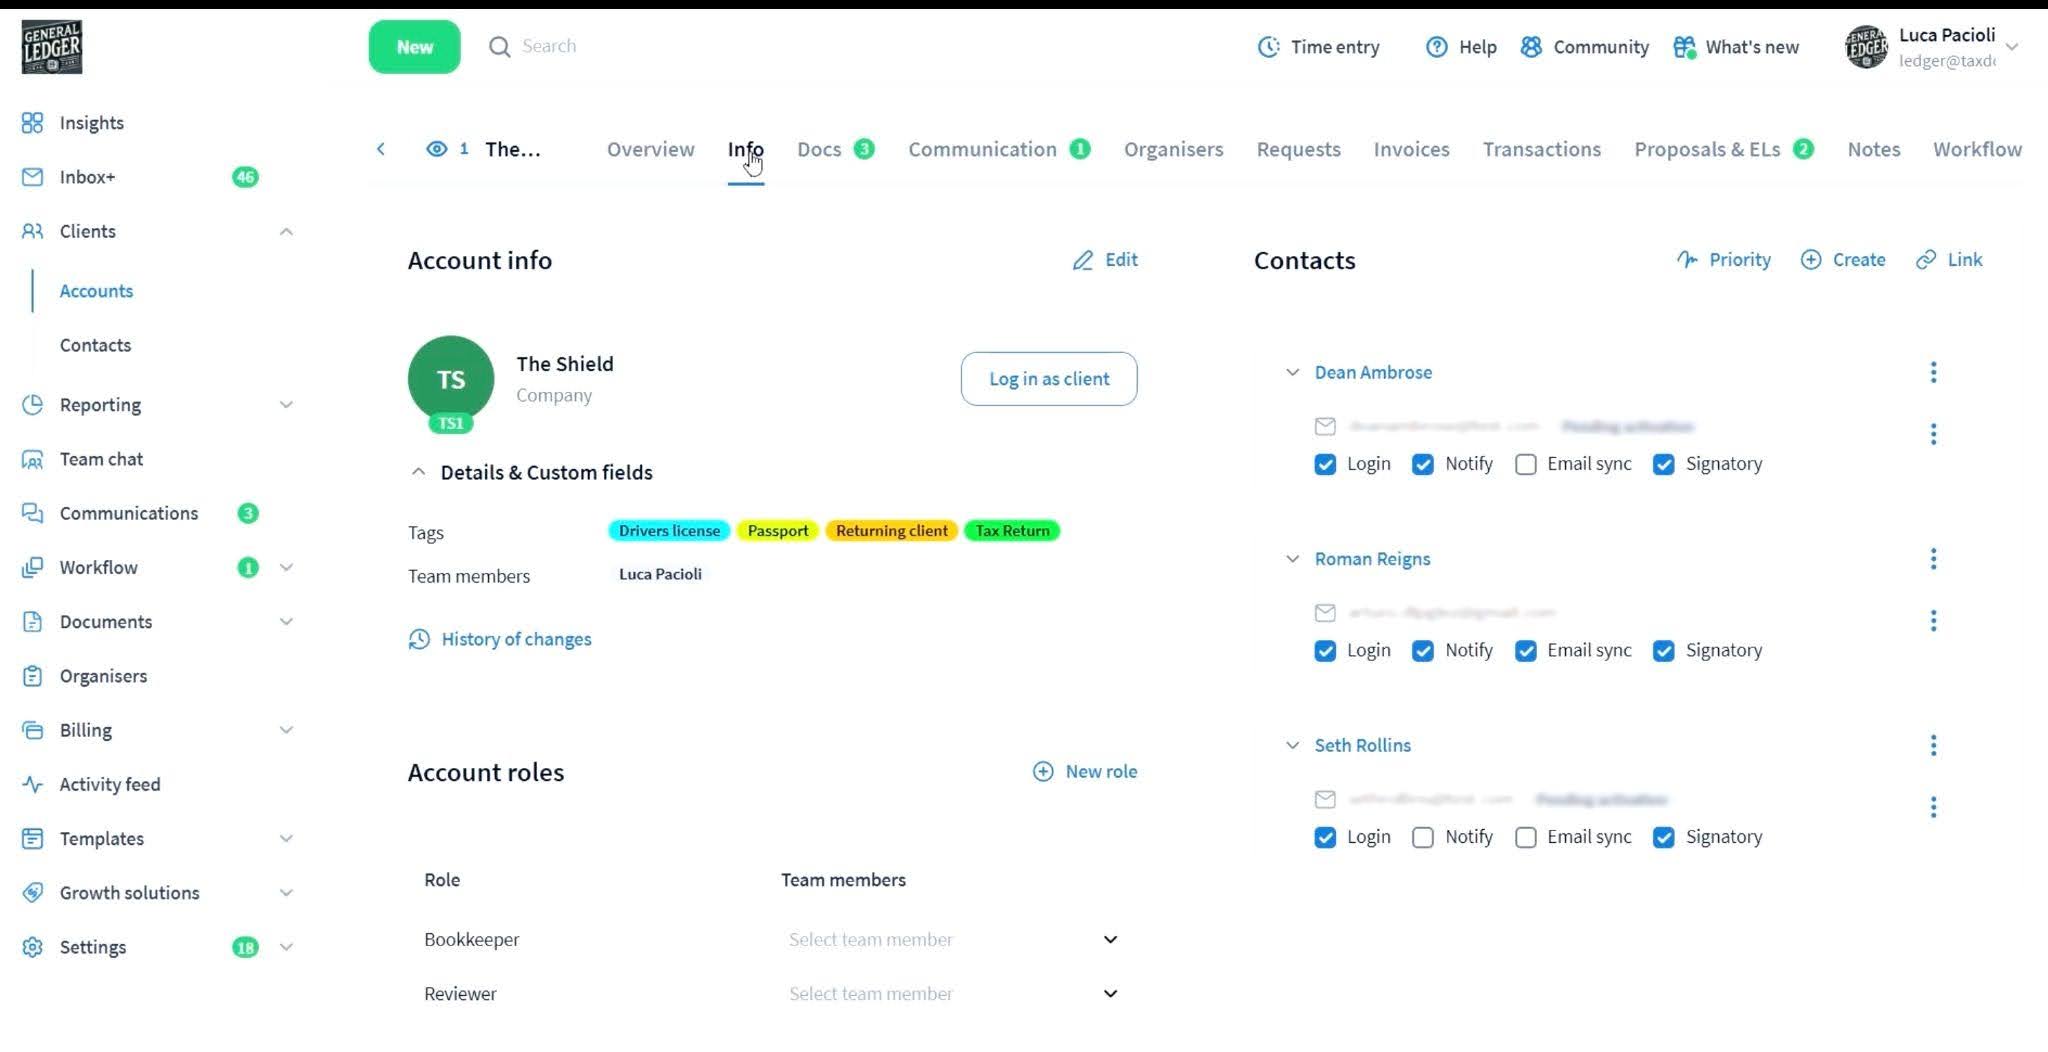Open Reviewer team member dropdown
The height and width of the screenshot is (1052, 2048).
[953, 993]
